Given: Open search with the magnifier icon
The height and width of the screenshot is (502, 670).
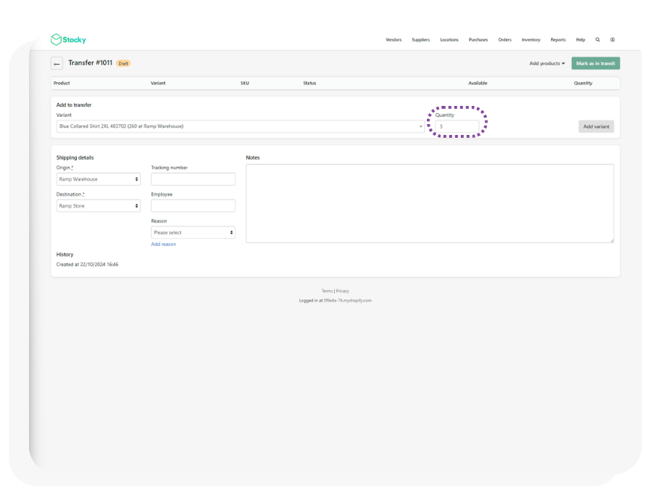Looking at the screenshot, I should pyautogui.click(x=598, y=40).
